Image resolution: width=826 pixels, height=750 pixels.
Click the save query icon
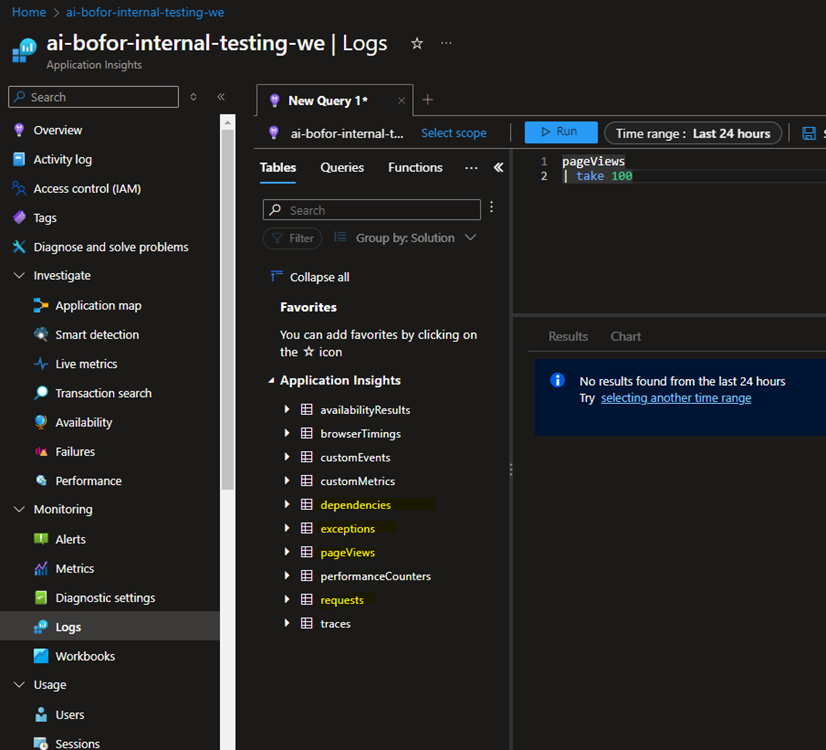click(x=809, y=133)
